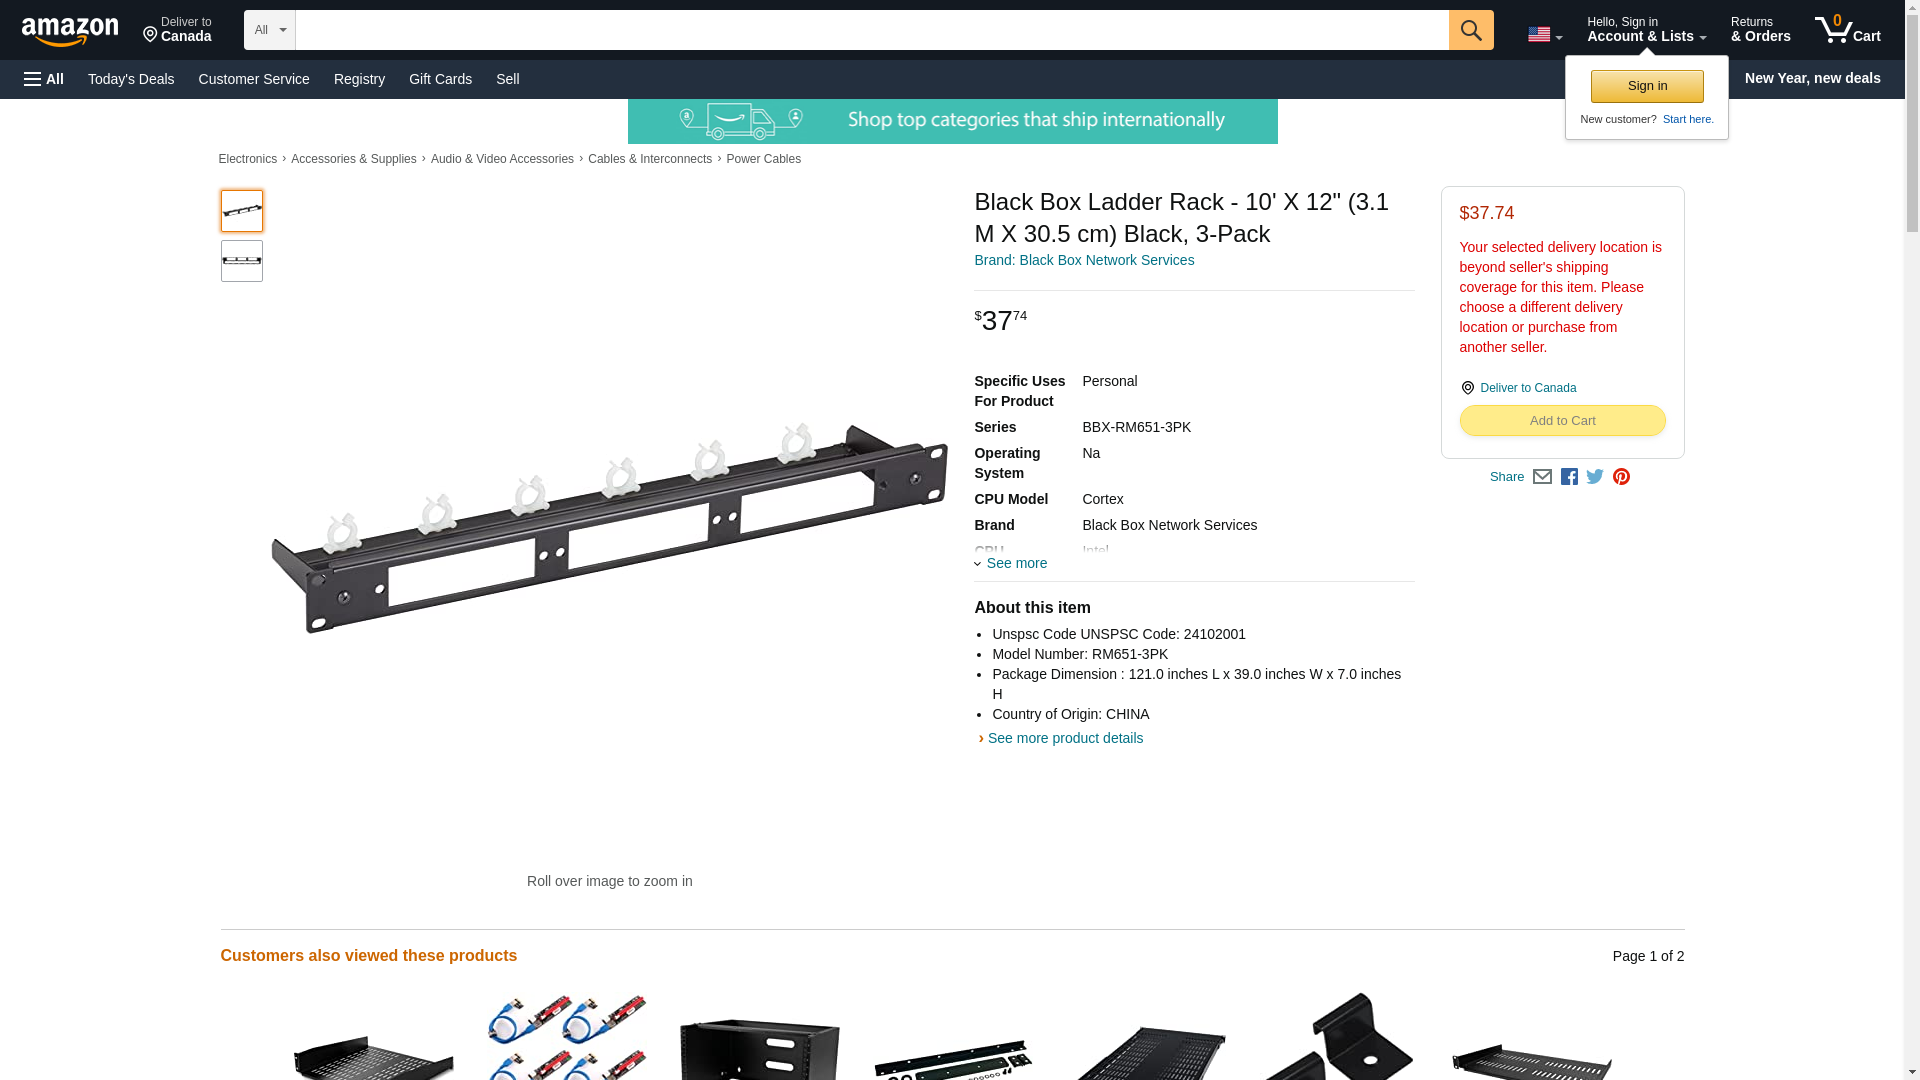Viewport: 1920px width, 1080px height.
Task: Go to Gift Cards
Action: (x=440, y=79)
